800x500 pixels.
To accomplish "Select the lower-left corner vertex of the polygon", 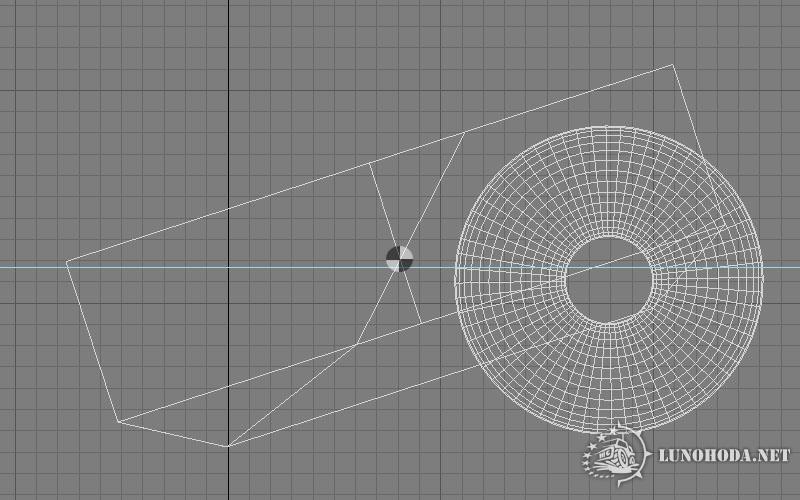I will [119, 421].
